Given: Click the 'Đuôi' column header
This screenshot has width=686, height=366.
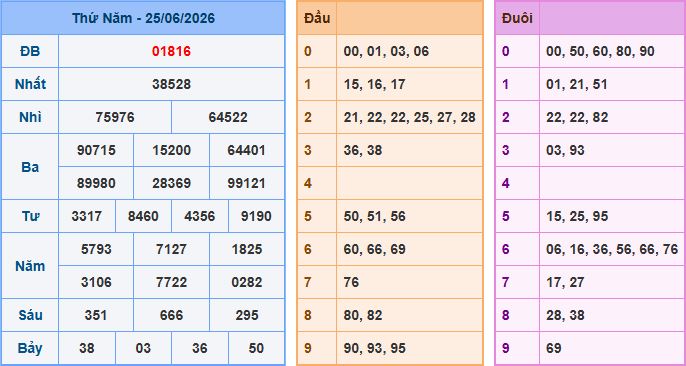Looking at the screenshot, I should 517,18.
